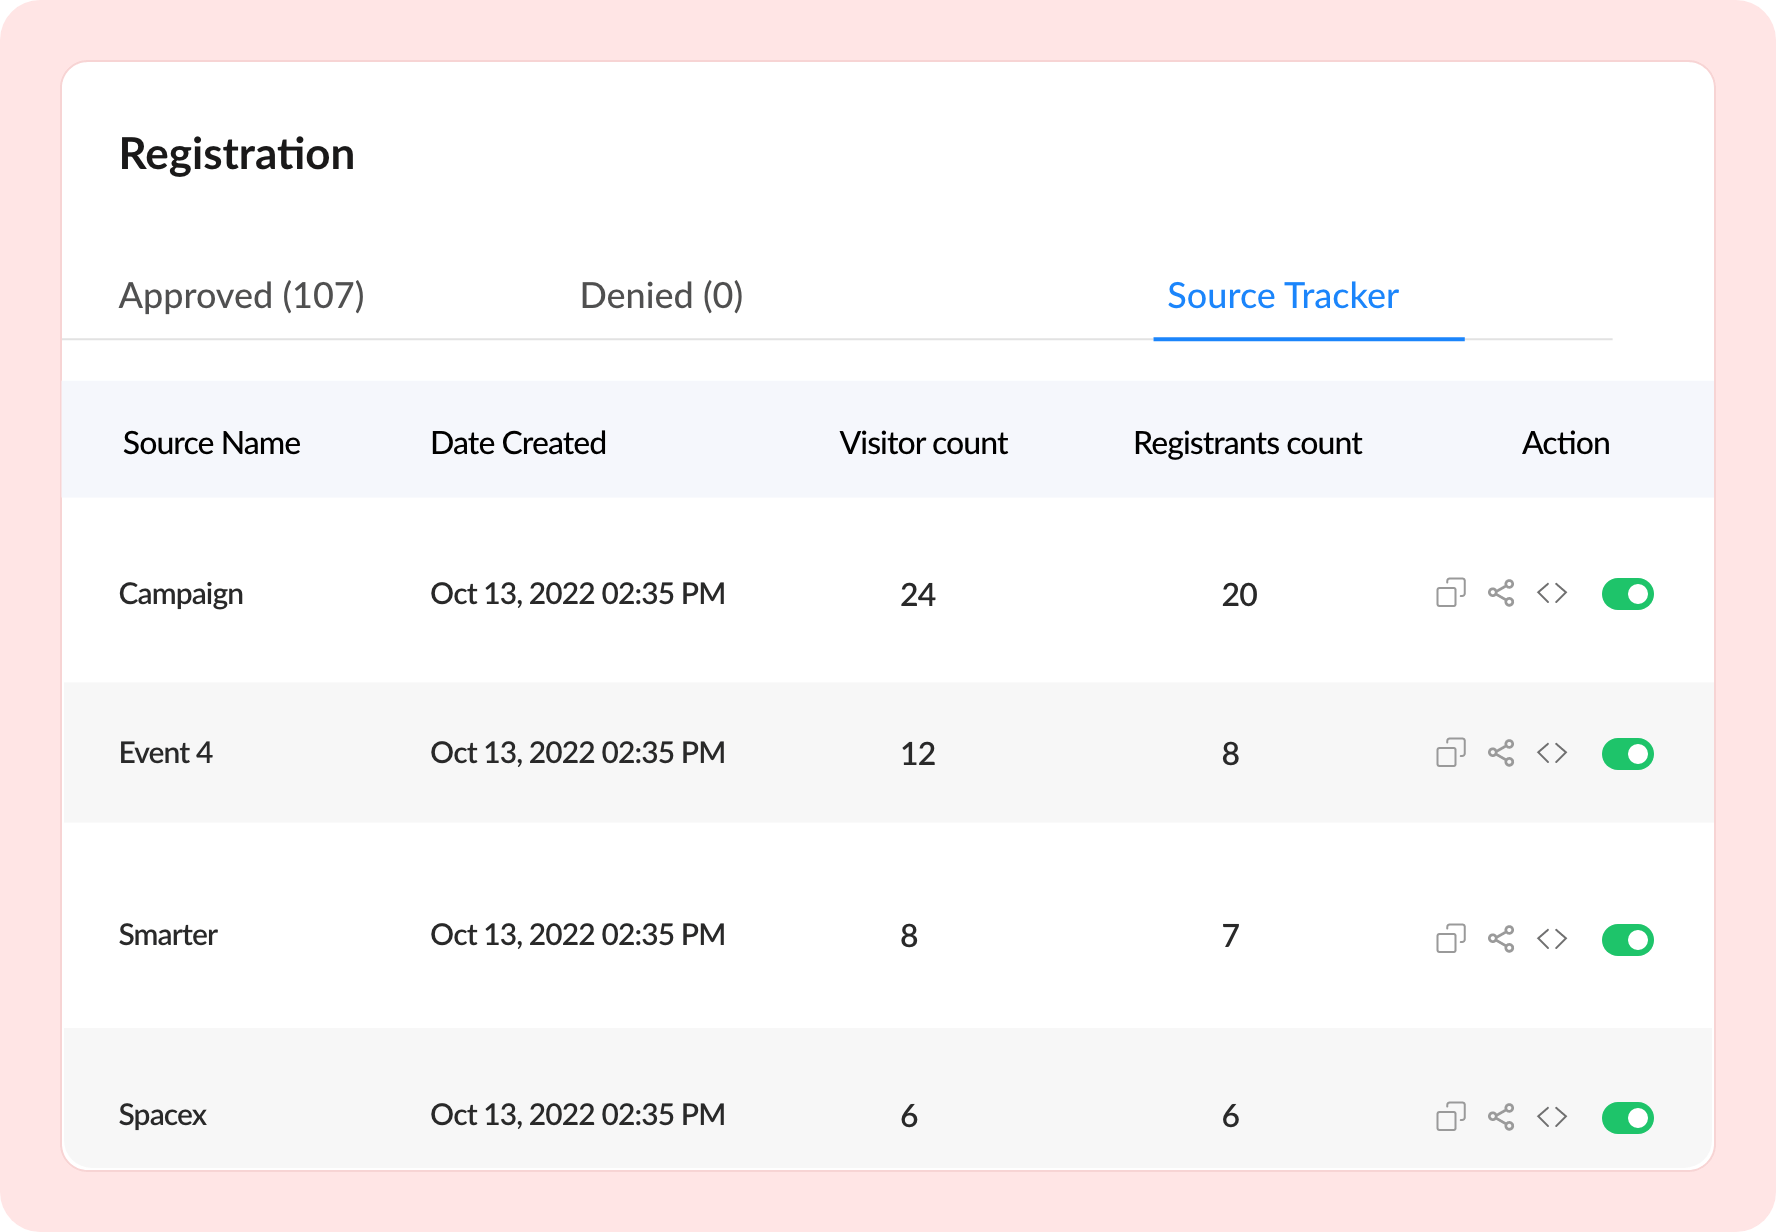Open embed code for Spacex source
This screenshot has height=1232, width=1776.
1552,1117
